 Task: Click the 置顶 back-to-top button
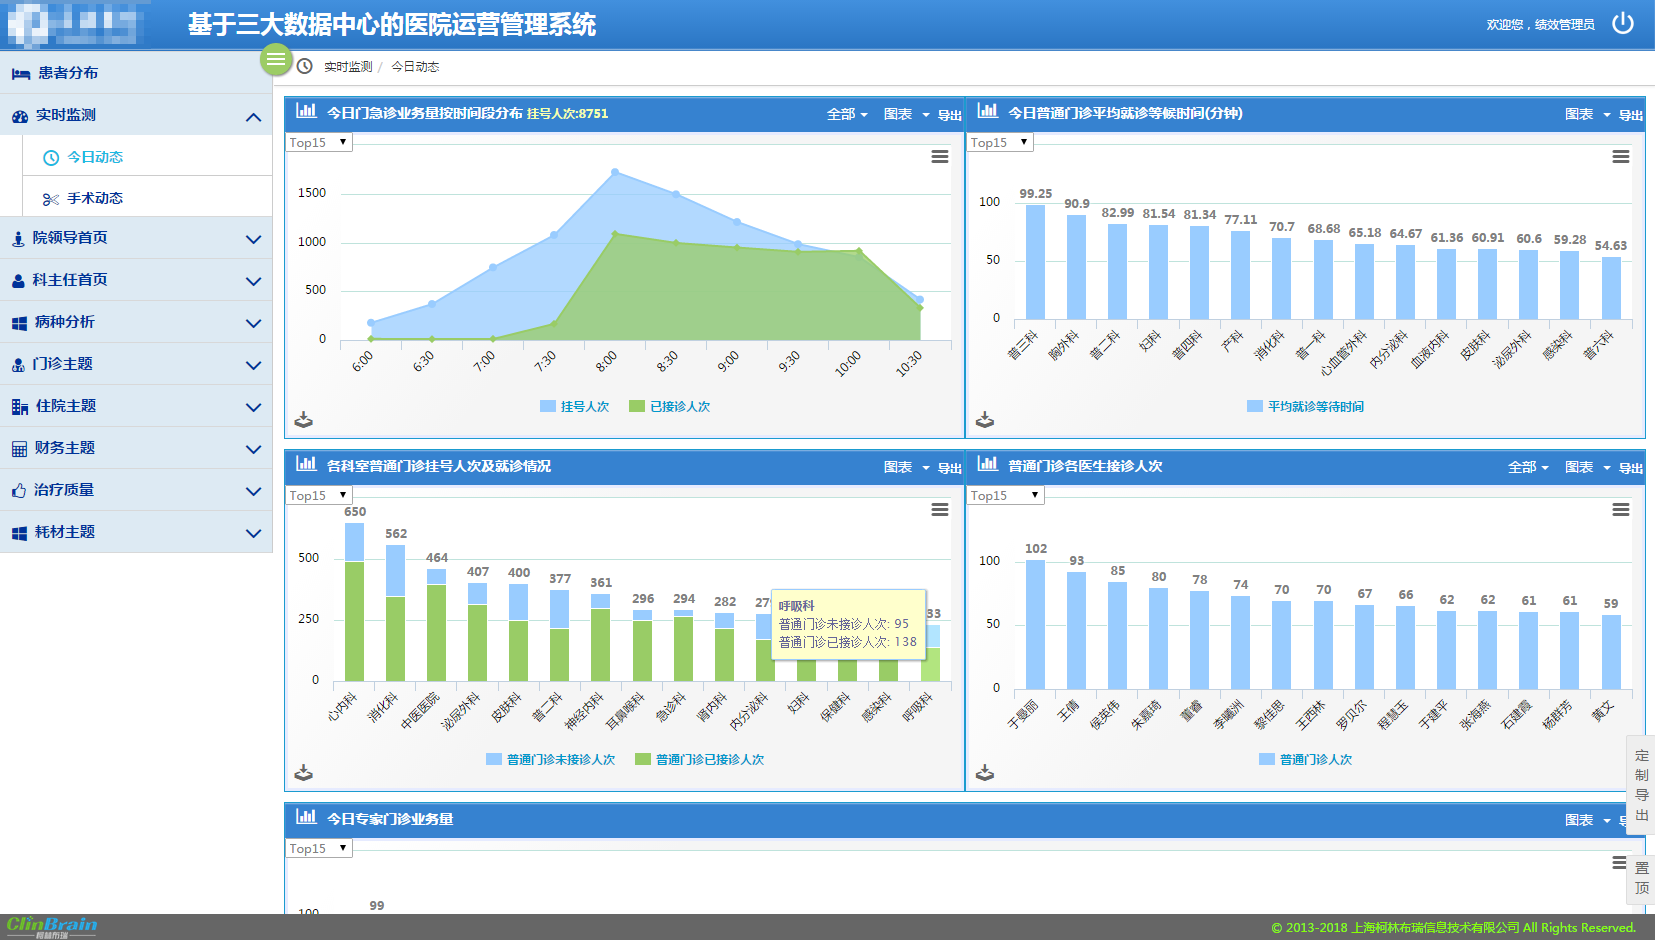tap(1642, 877)
